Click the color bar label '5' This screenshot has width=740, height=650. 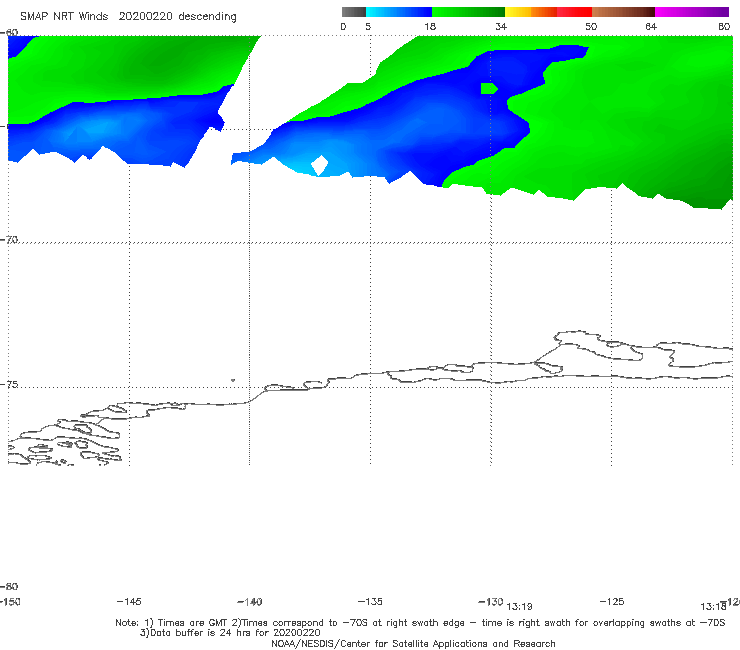tap(368, 26)
